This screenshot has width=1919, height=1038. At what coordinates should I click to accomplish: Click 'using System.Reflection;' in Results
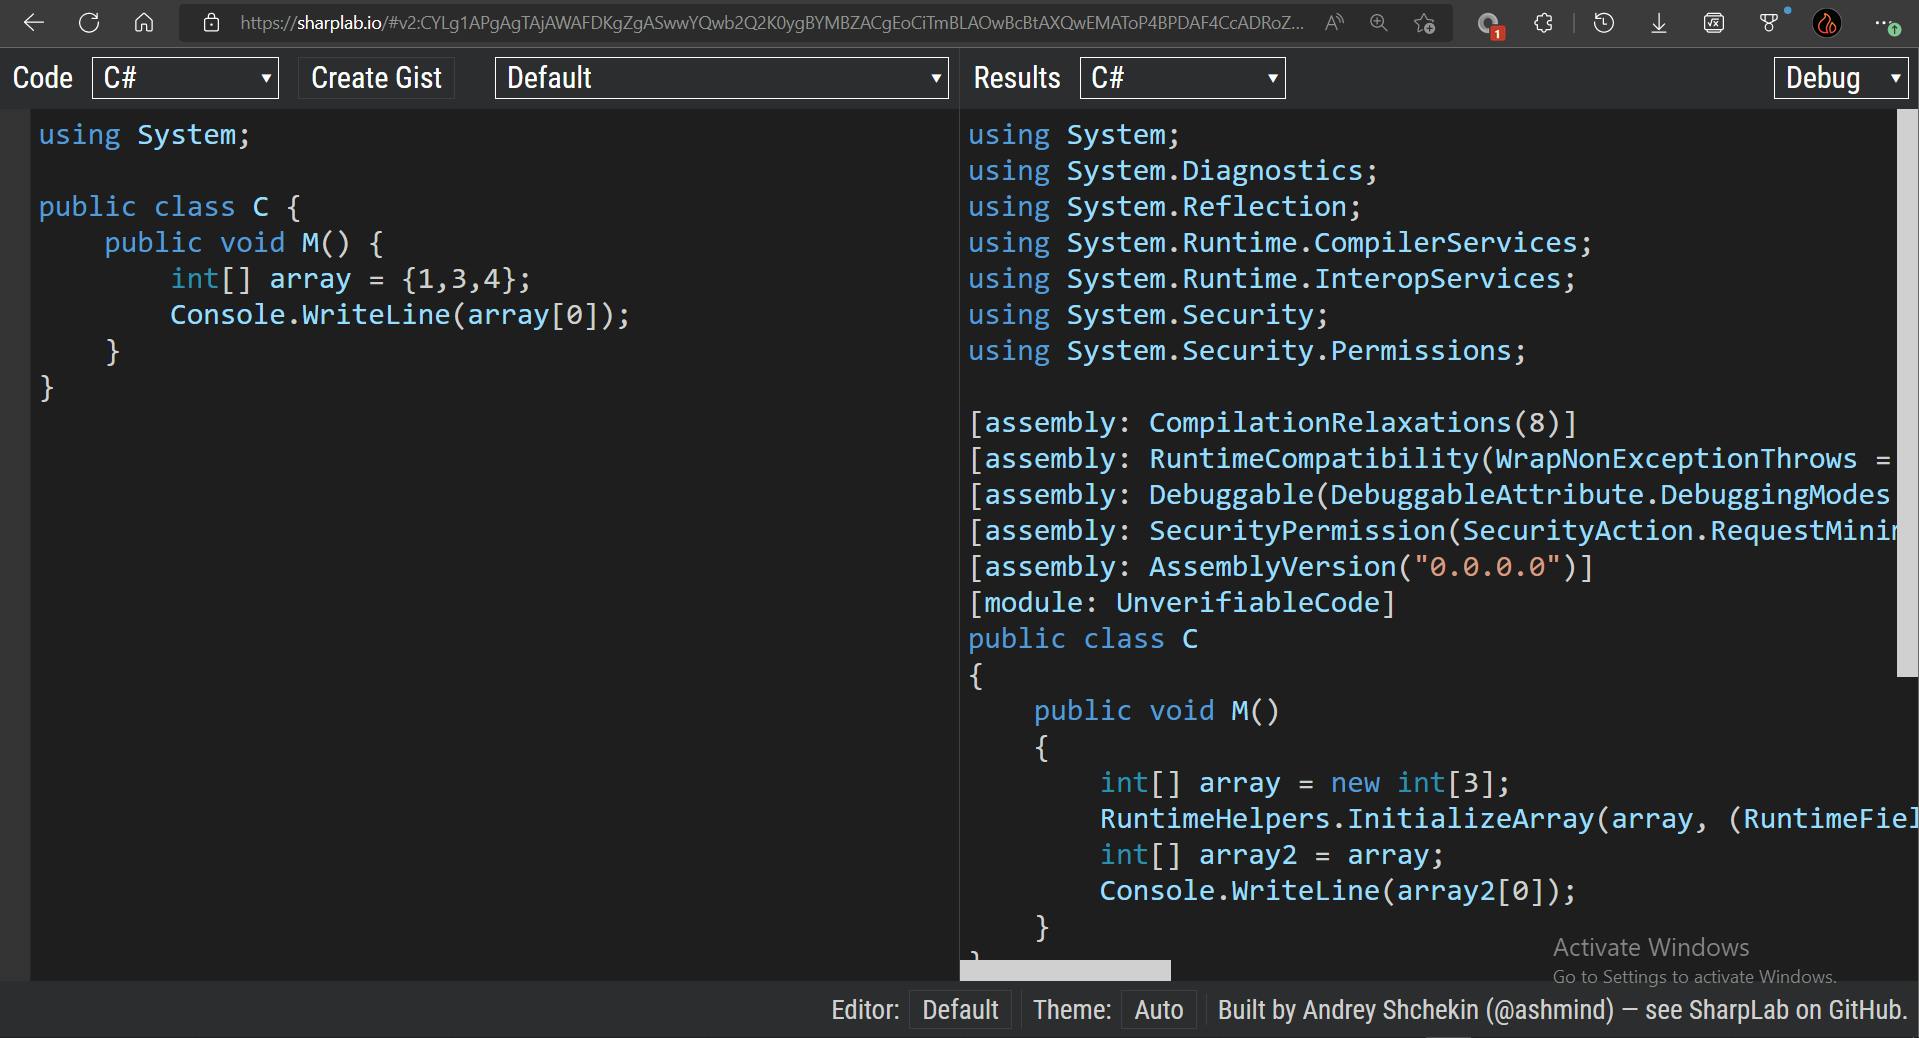pyautogui.click(x=1165, y=207)
